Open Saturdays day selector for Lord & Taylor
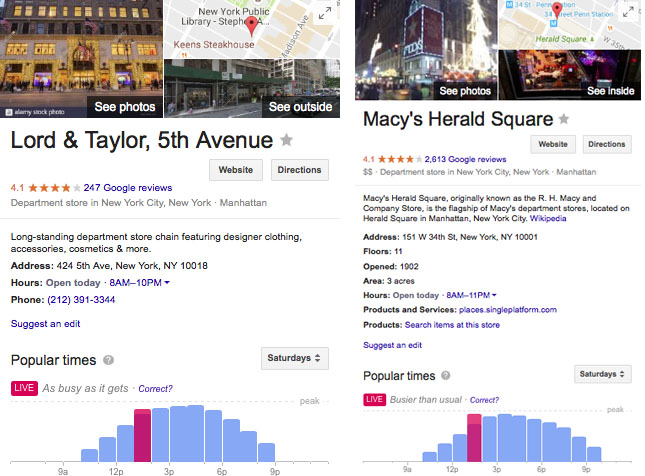Viewport: 645px width, 476px height. pyautogui.click(x=295, y=358)
